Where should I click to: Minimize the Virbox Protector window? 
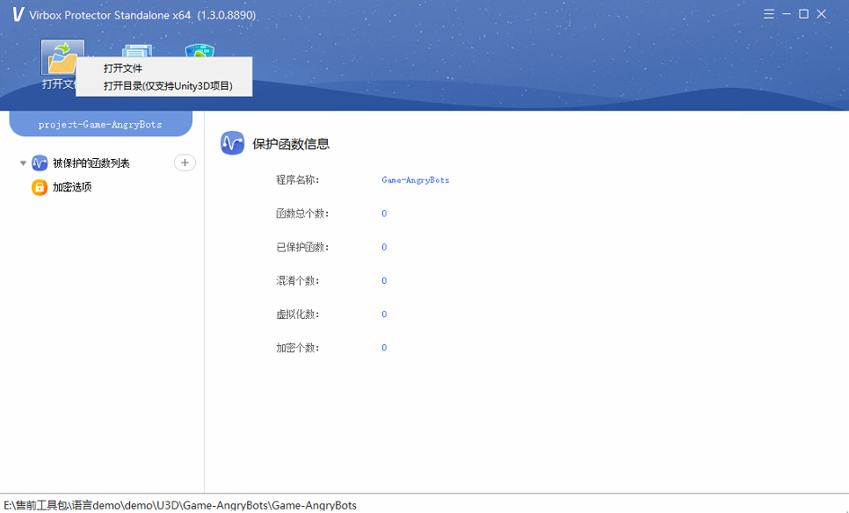coord(786,14)
